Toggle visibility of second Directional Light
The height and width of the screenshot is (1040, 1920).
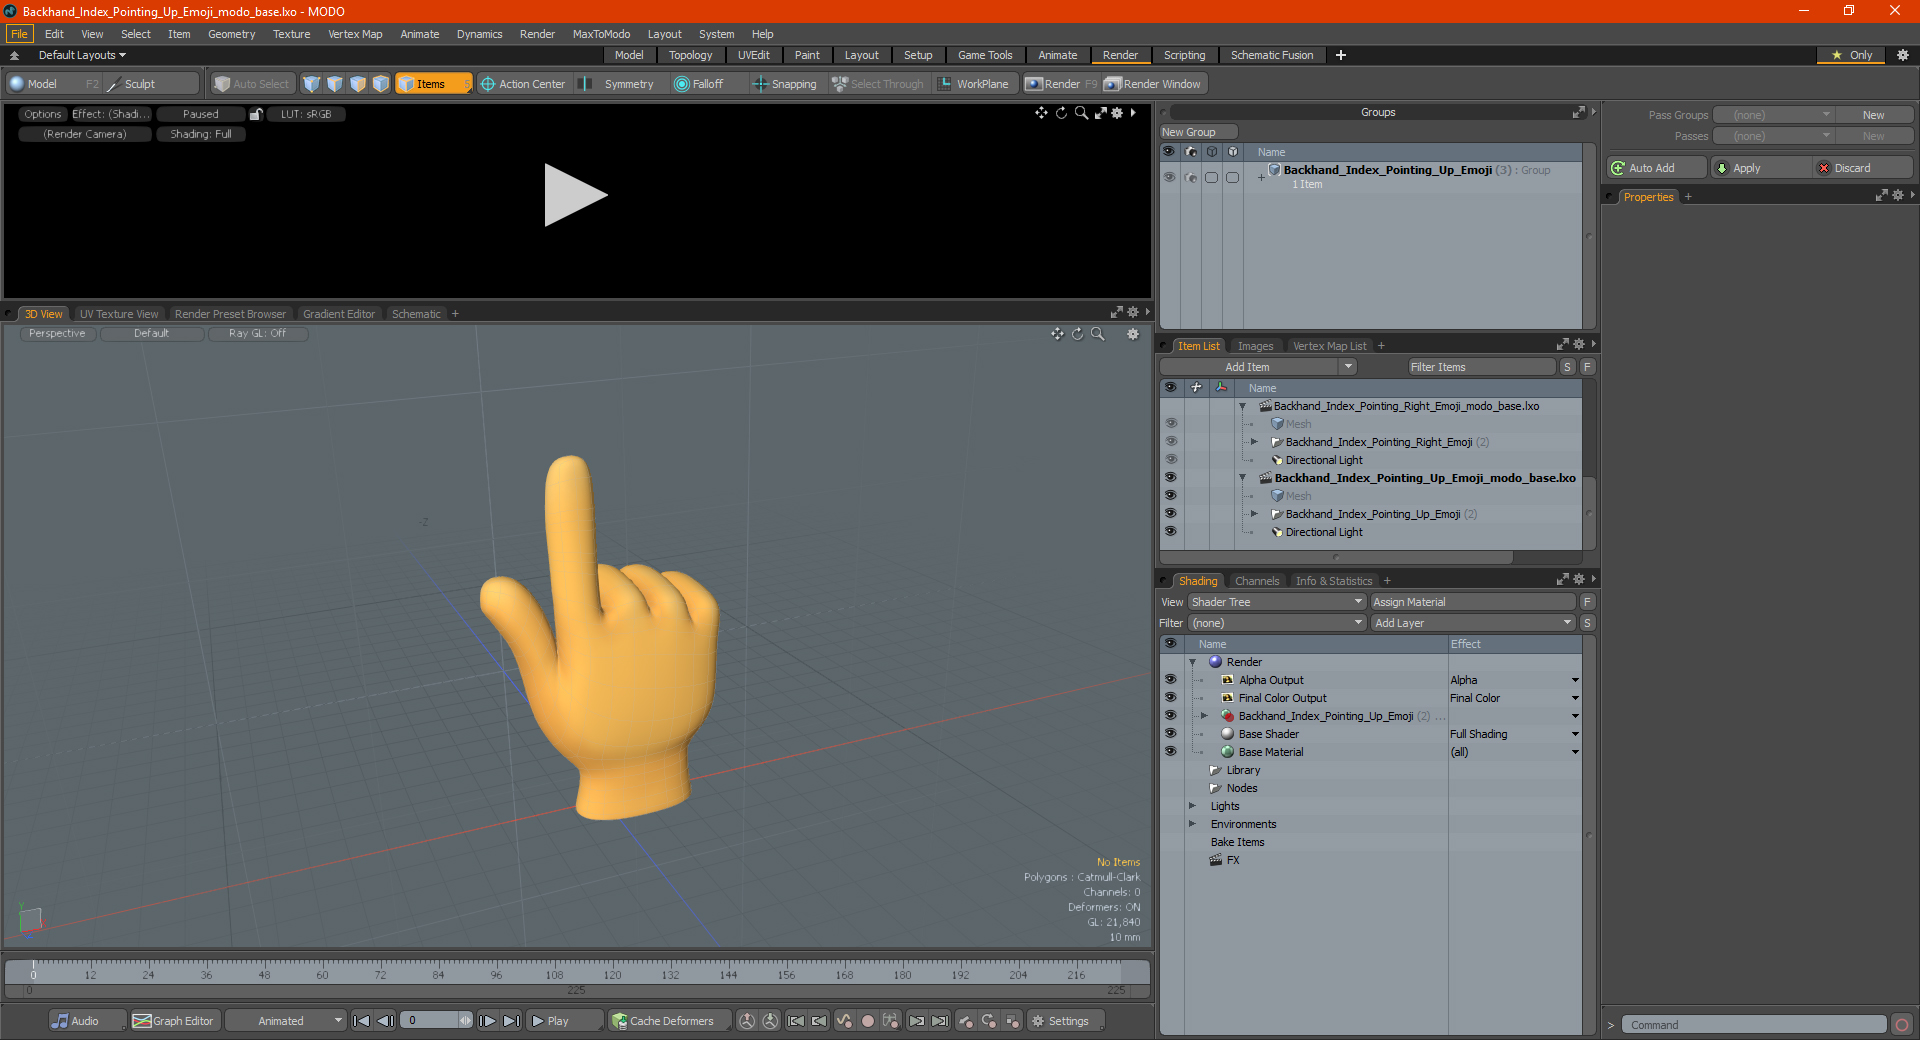coord(1170,531)
